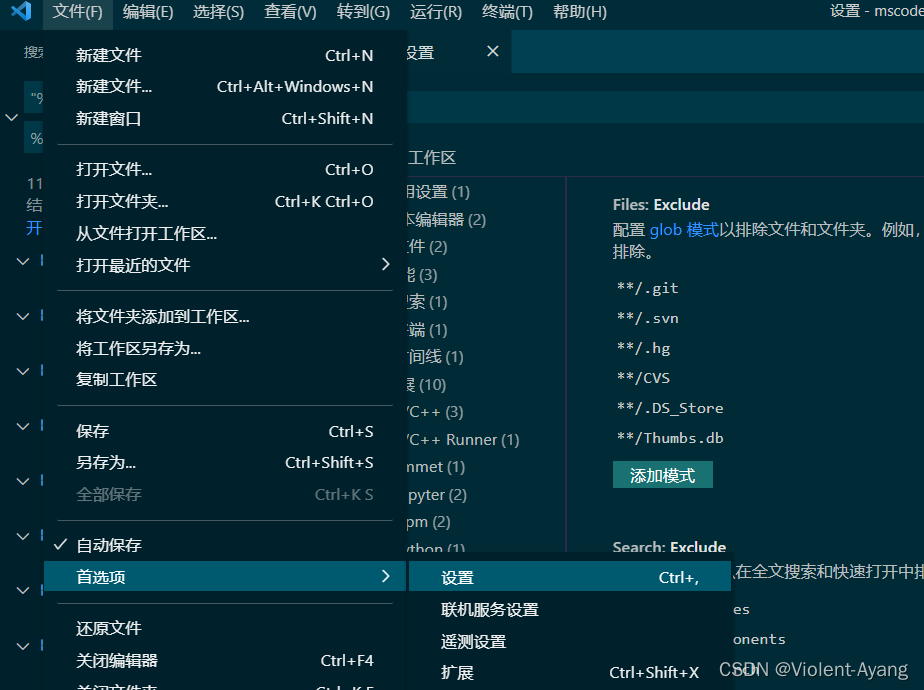Close the 设置 editor tab

[x=493, y=52]
